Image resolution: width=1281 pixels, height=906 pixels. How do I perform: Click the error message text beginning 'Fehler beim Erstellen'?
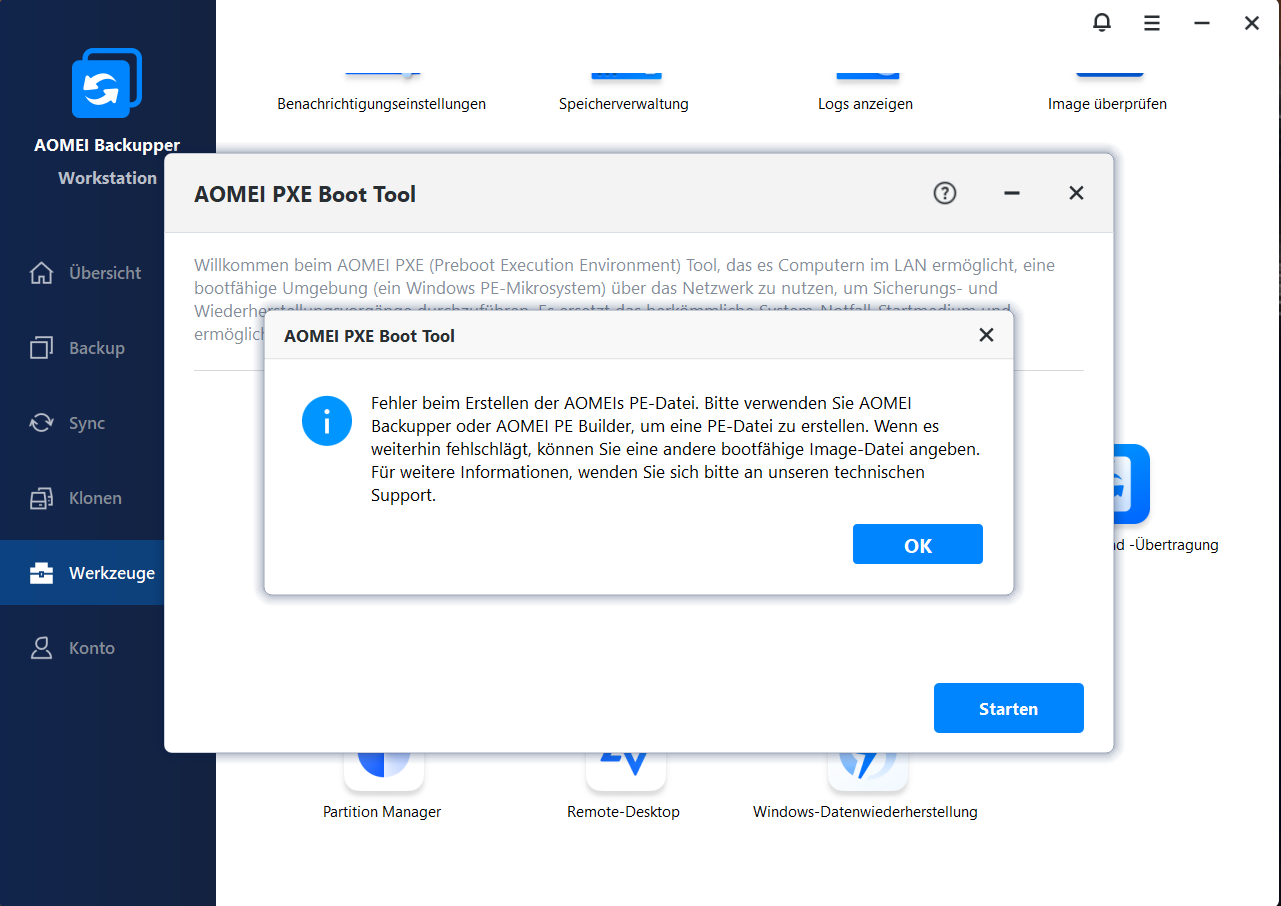(x=675, y=449)
